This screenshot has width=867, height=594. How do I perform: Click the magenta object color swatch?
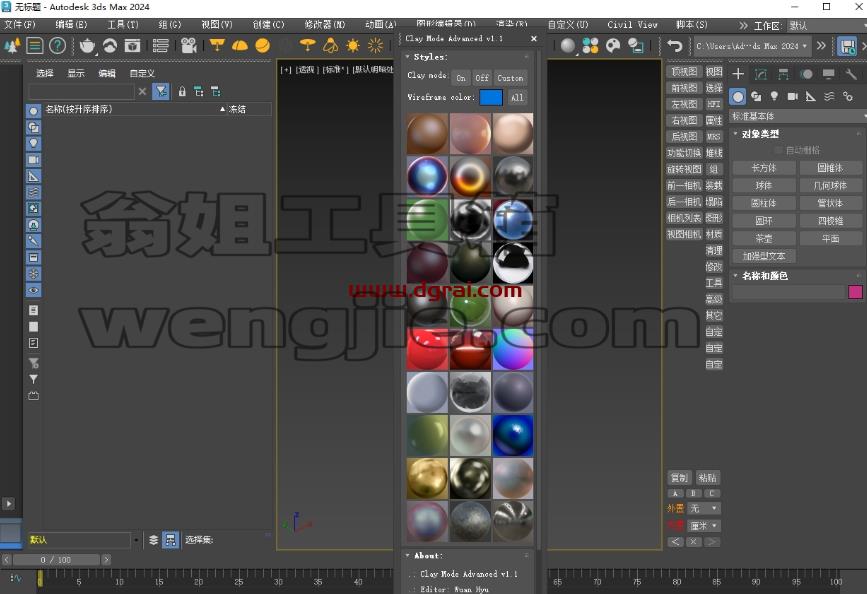pyautogui.click(x=855, y=292)
